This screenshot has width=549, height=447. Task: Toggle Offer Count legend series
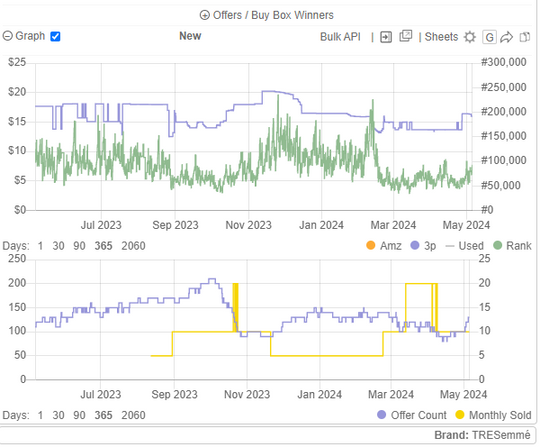[412, 415]
